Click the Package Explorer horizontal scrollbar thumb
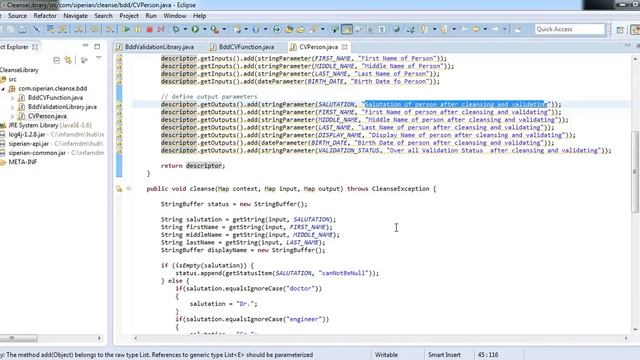The height and width of the screenshot is (360, 640). tap(18, 338)
